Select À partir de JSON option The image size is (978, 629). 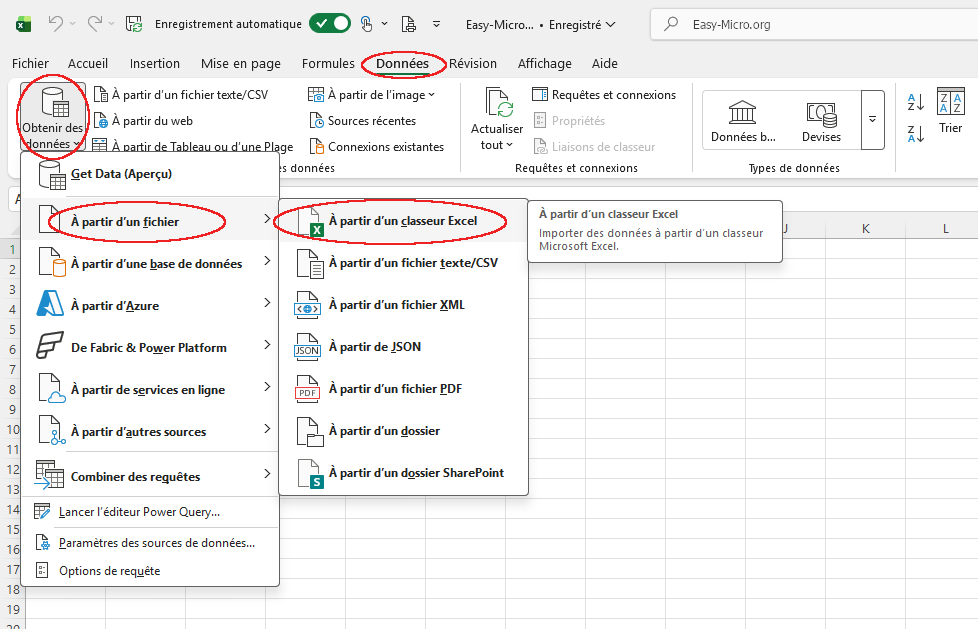(x=374, y=347)
